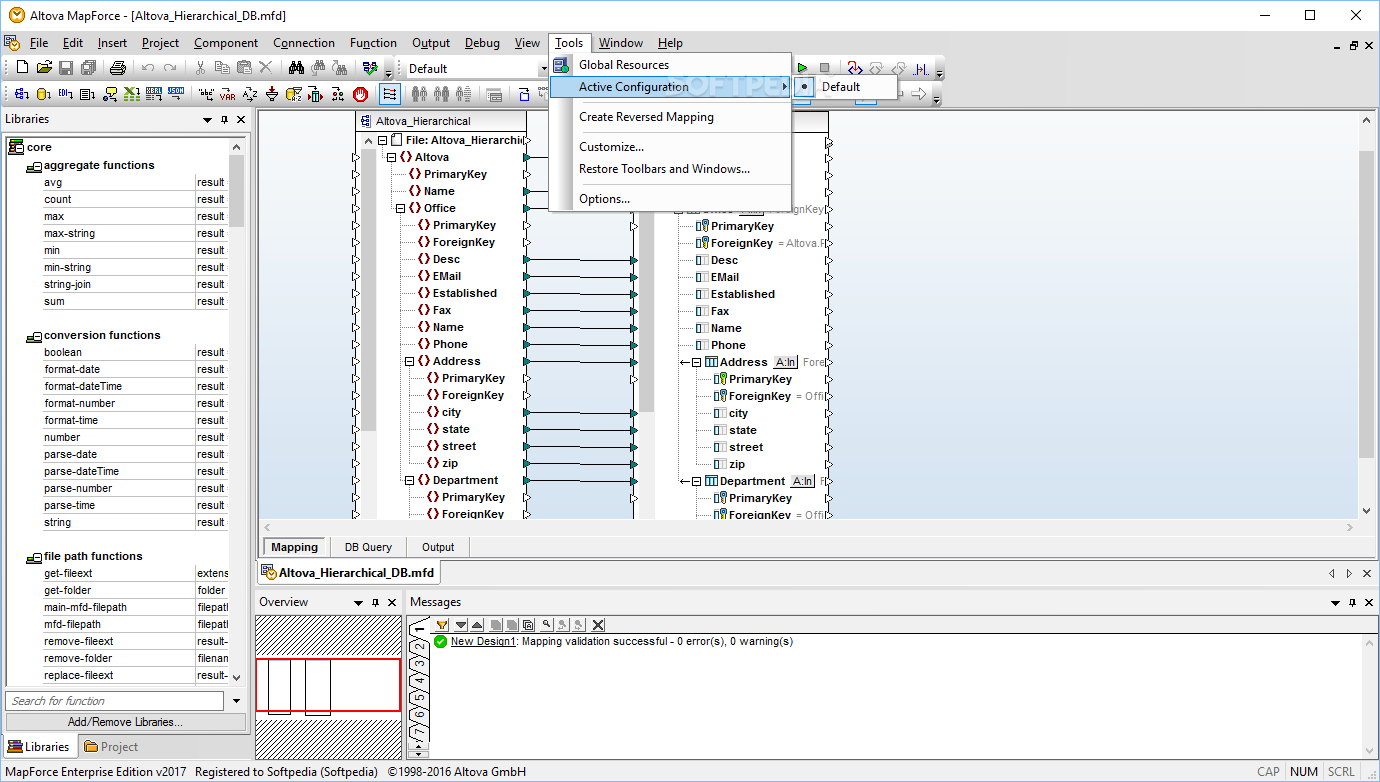This screenshot has height=782, width=1380.
Task: Open the Component menu
Action: pyautogui.click(x=226, y=43)
